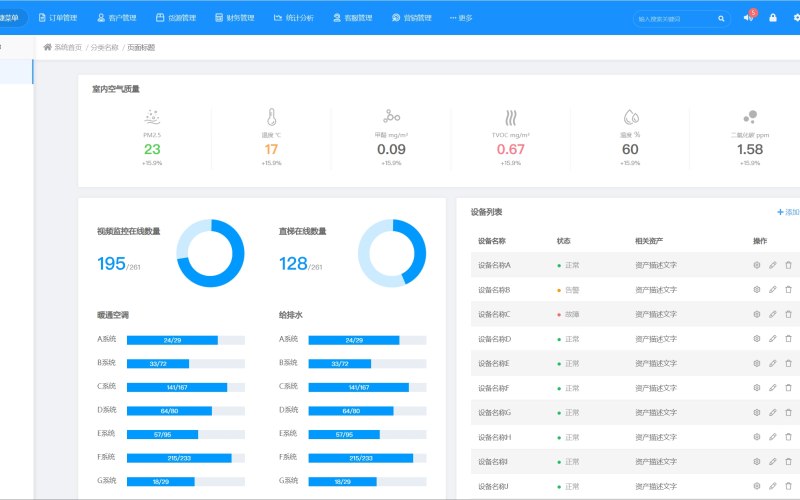Go to 分类名称 breadcrumb link
This screenshot has height=500, width=800.
tap(105, 47)
